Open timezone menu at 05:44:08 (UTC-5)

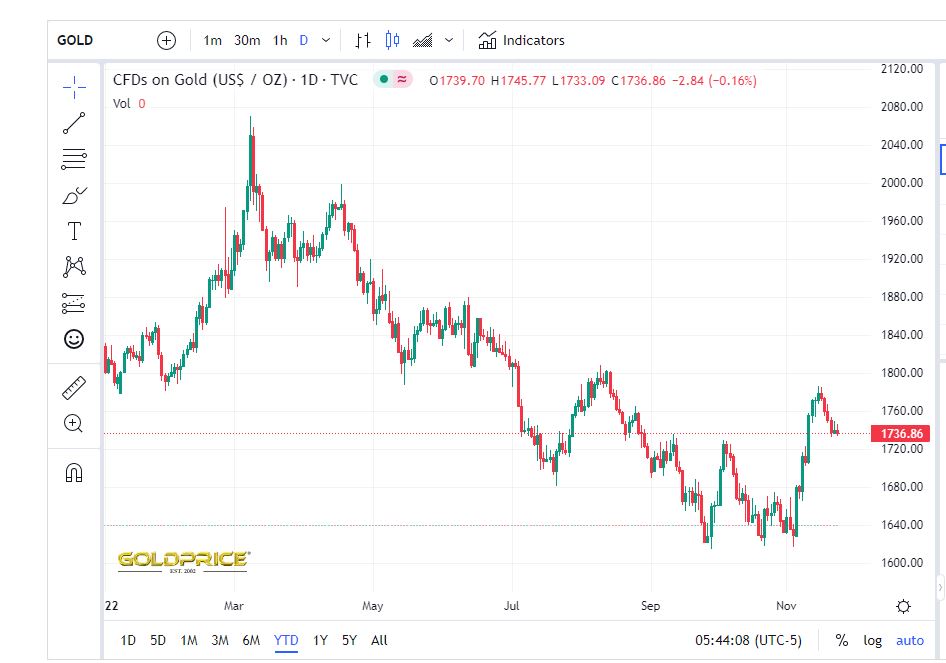click(x=748, y=640)
